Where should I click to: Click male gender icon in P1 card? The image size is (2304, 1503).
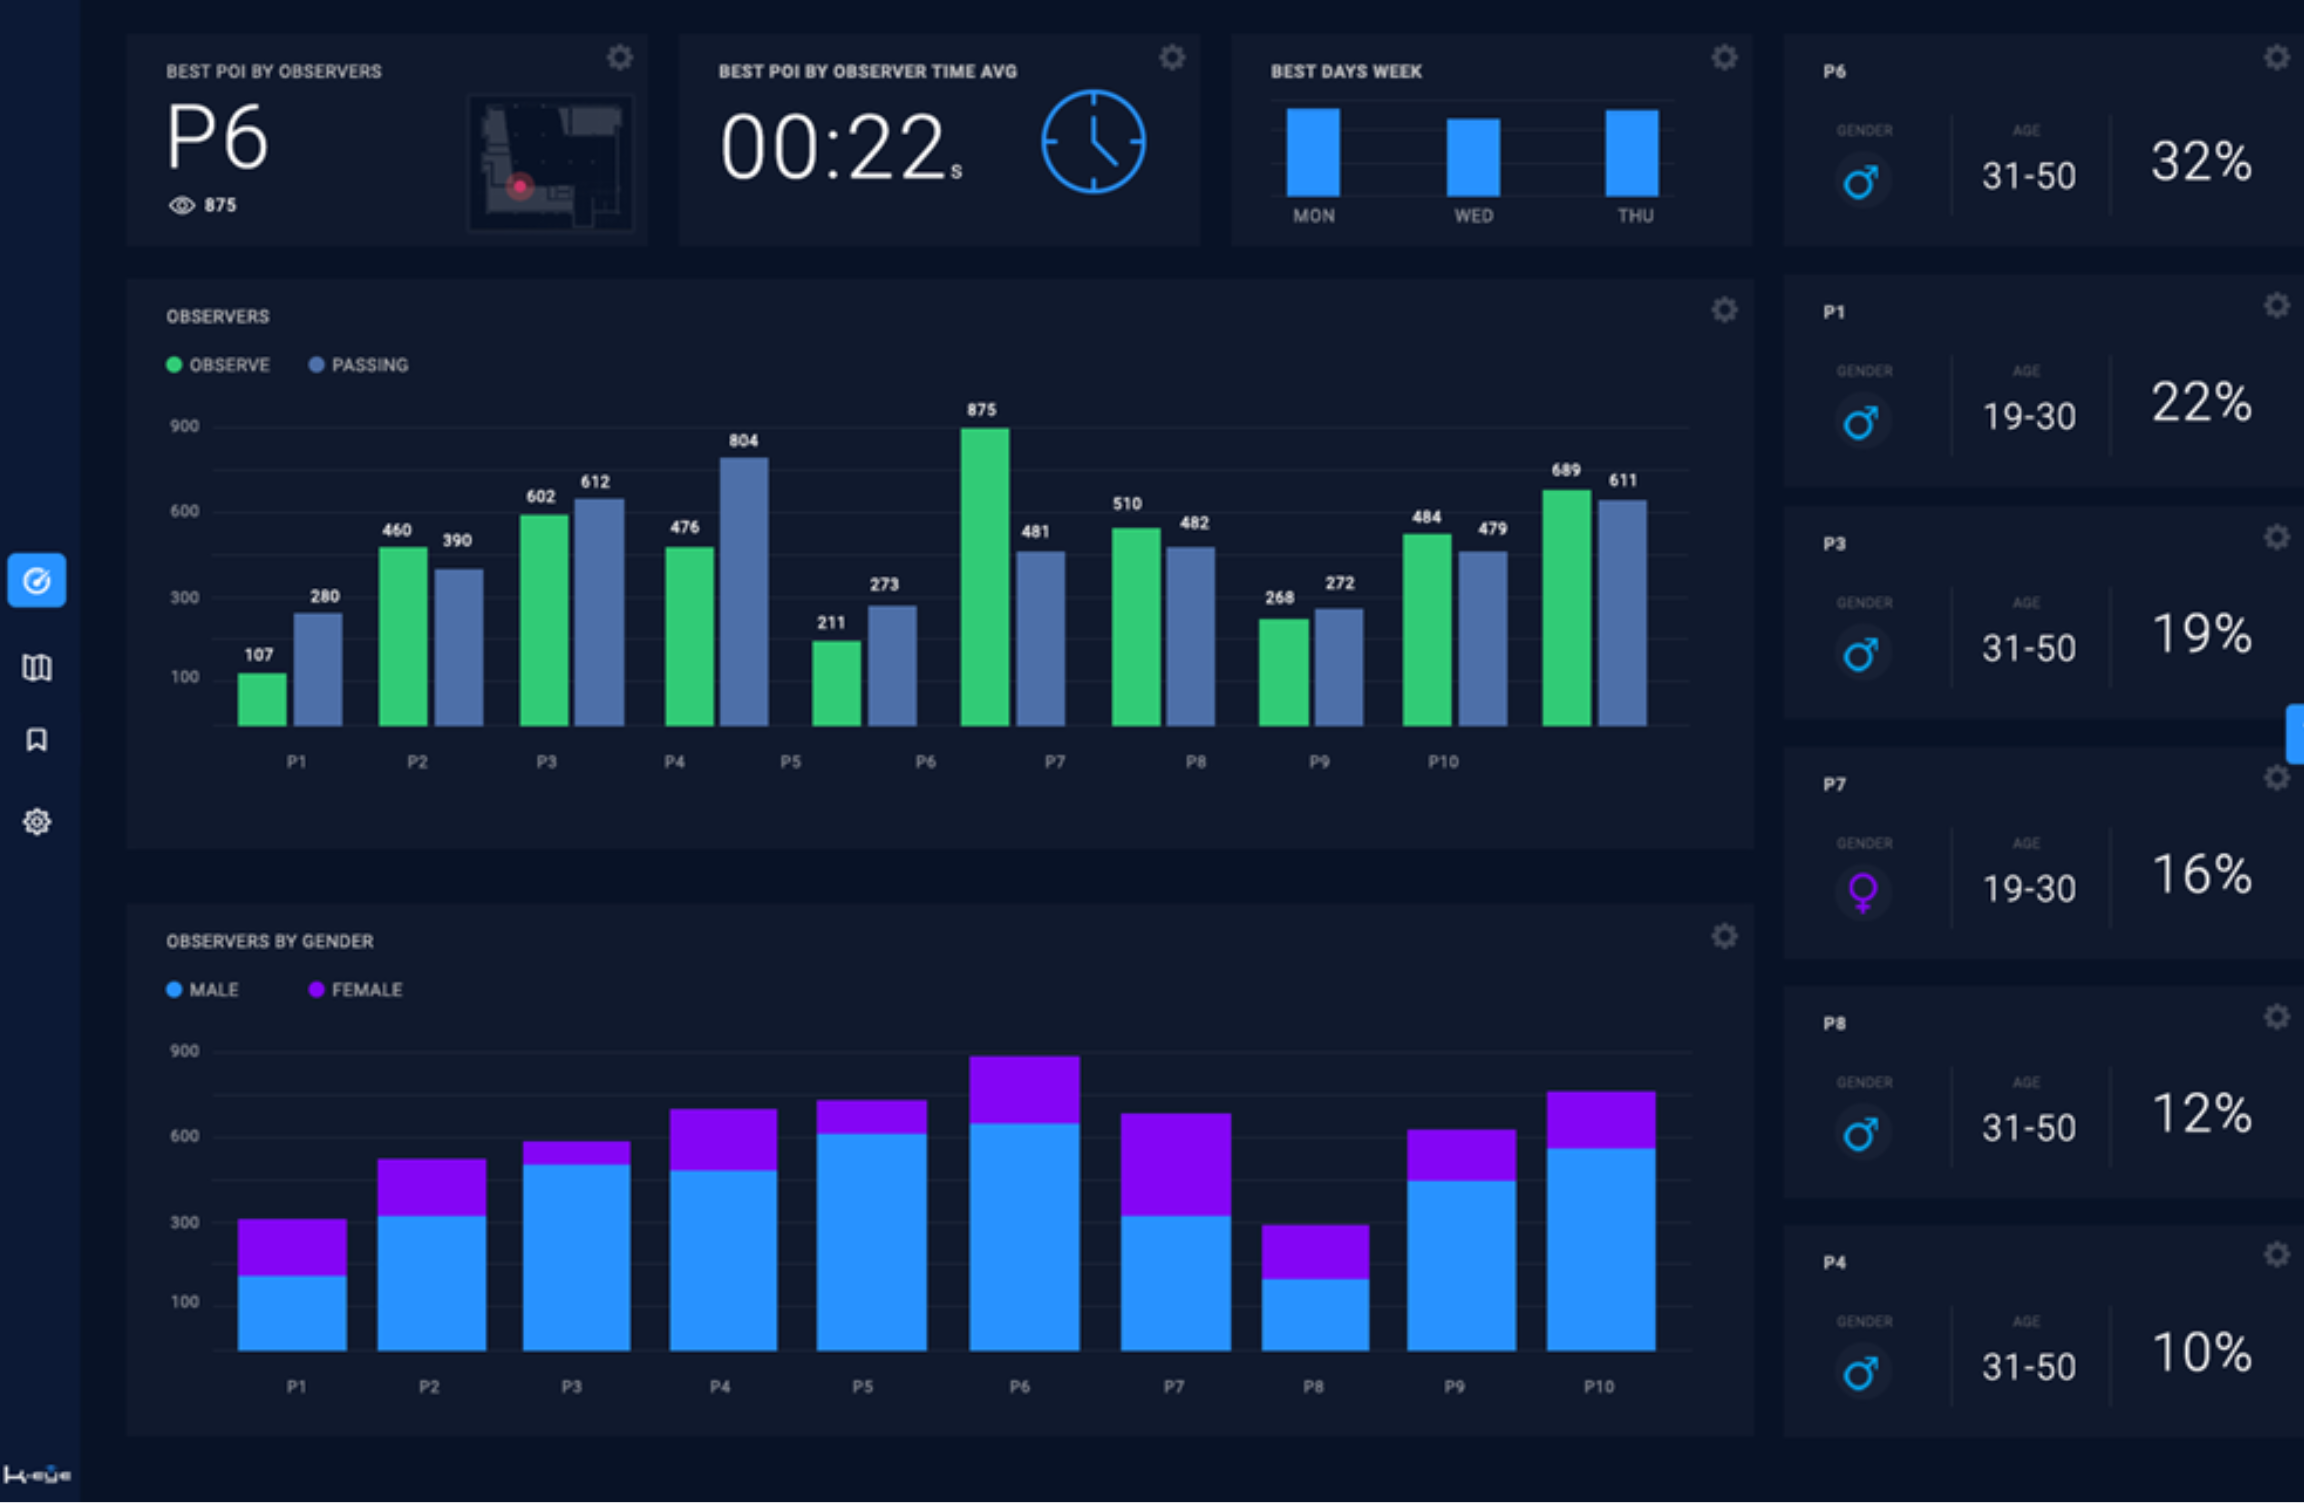click(x=1862, y=422)
